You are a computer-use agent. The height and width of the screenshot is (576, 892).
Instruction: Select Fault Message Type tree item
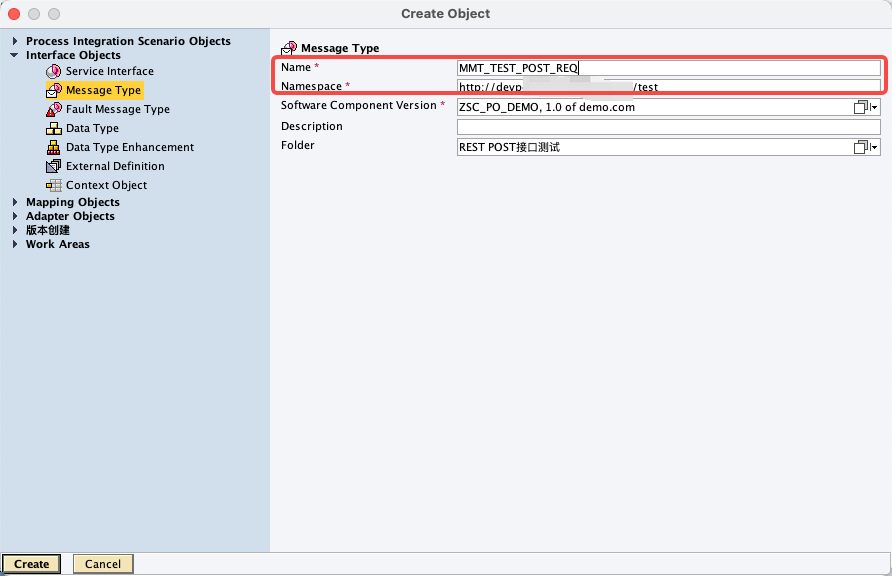pos(118,109)
